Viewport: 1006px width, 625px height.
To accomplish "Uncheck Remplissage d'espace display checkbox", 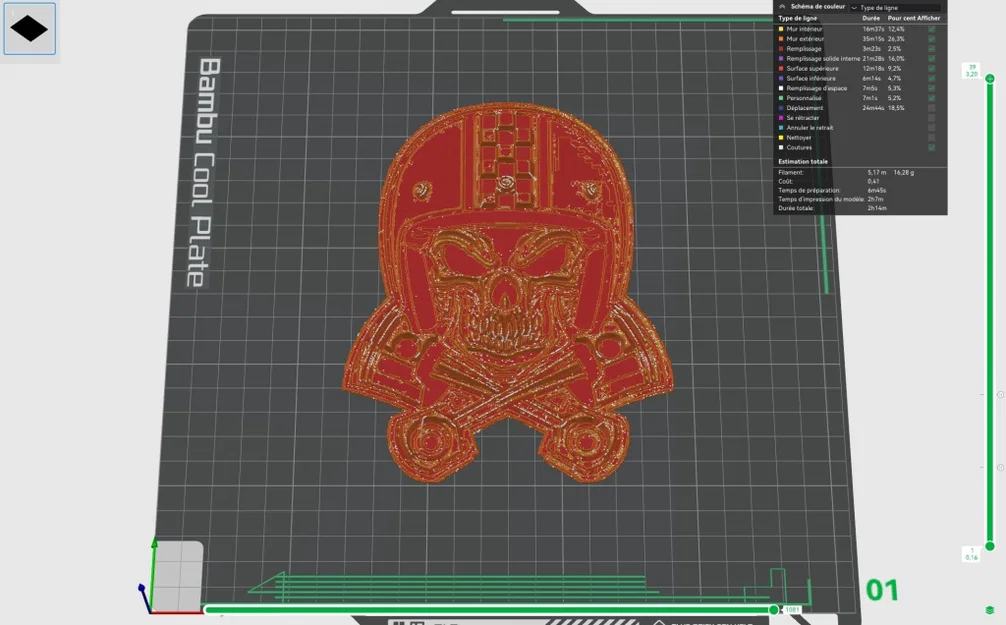I will (932, 89).
